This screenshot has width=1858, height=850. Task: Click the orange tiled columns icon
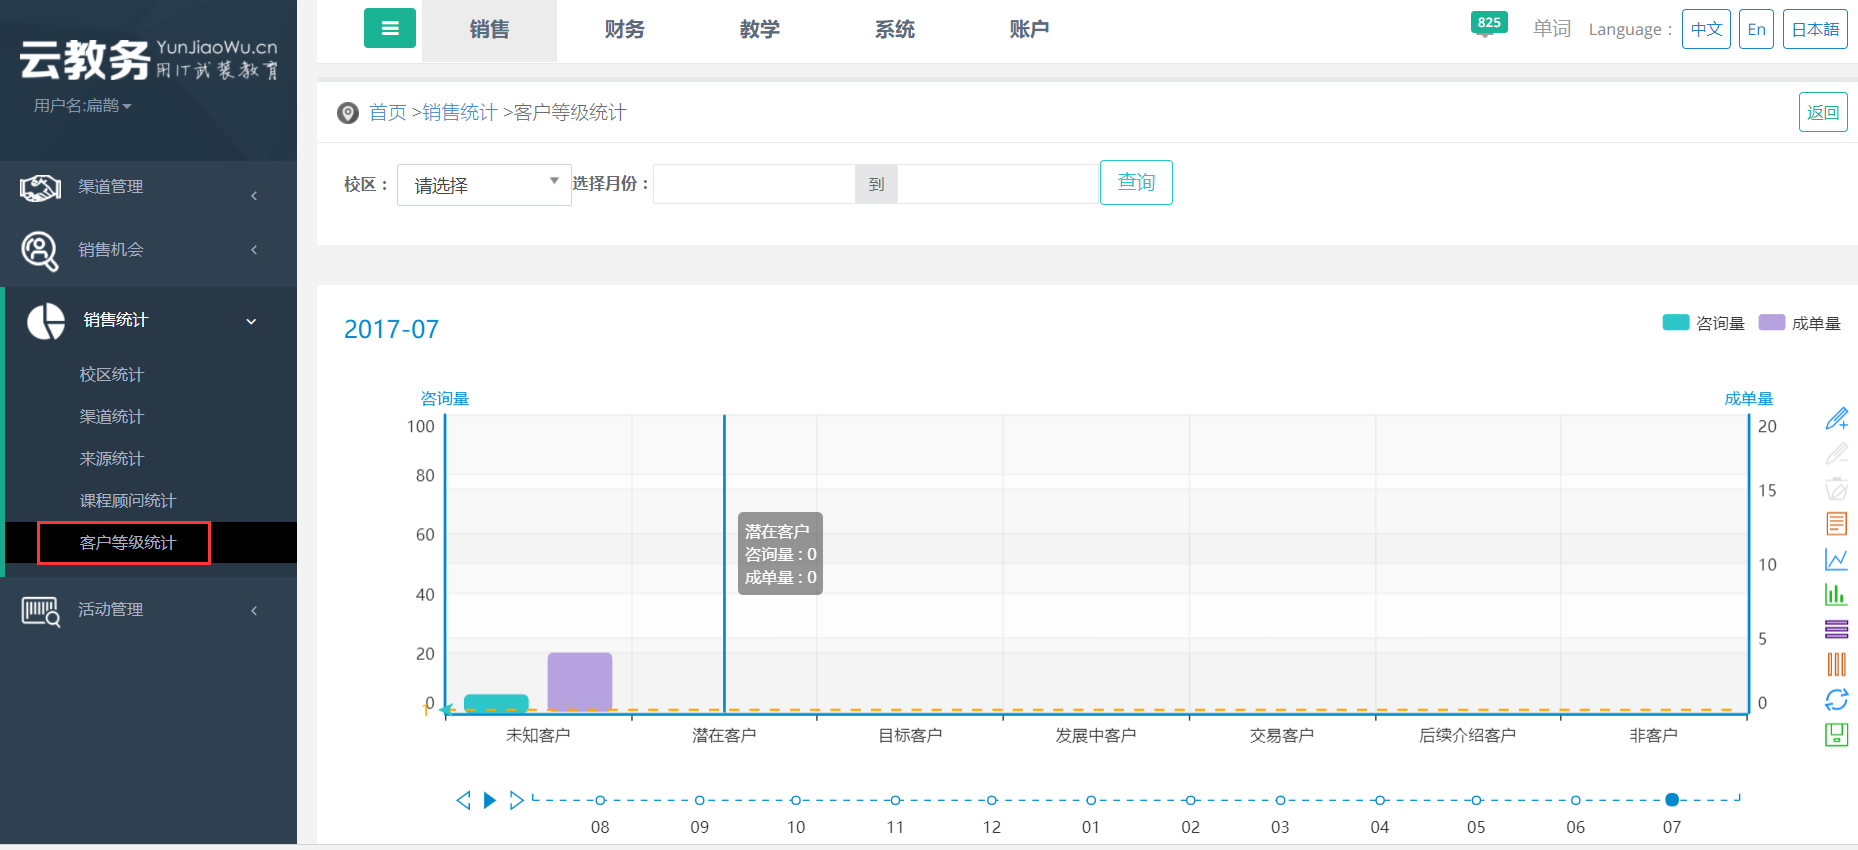coord(1836,664)
